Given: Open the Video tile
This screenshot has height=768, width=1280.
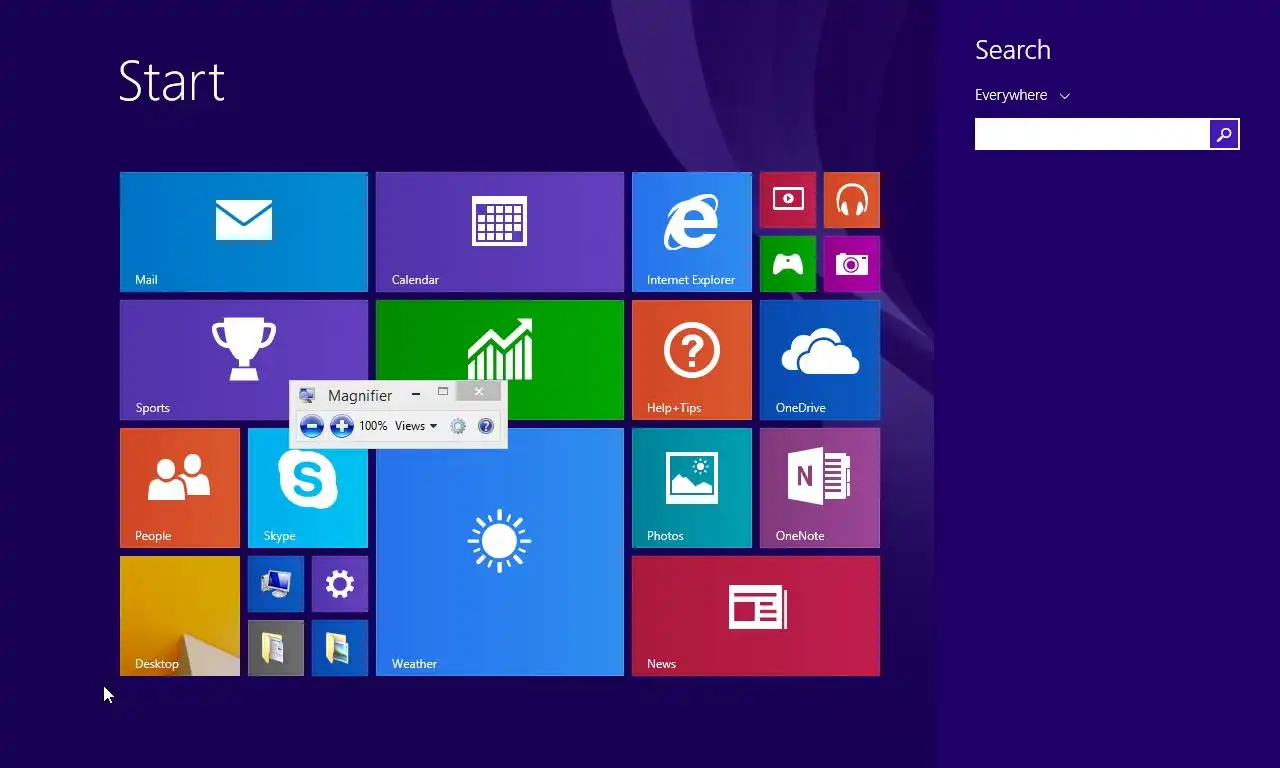Looking at the screenshot, I should 788,200.
